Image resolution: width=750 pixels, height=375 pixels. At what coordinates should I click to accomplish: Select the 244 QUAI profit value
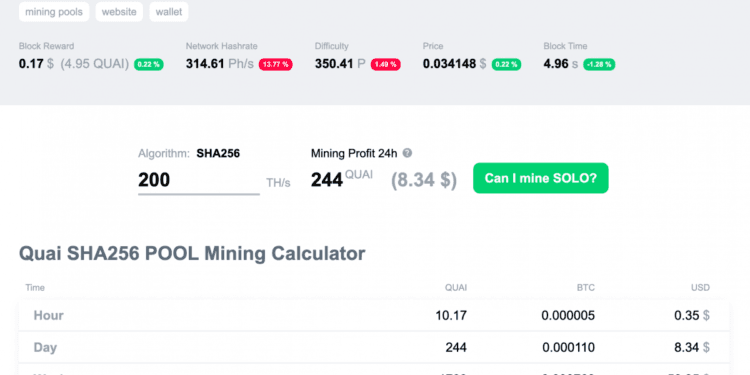click(x=342, y=179)
